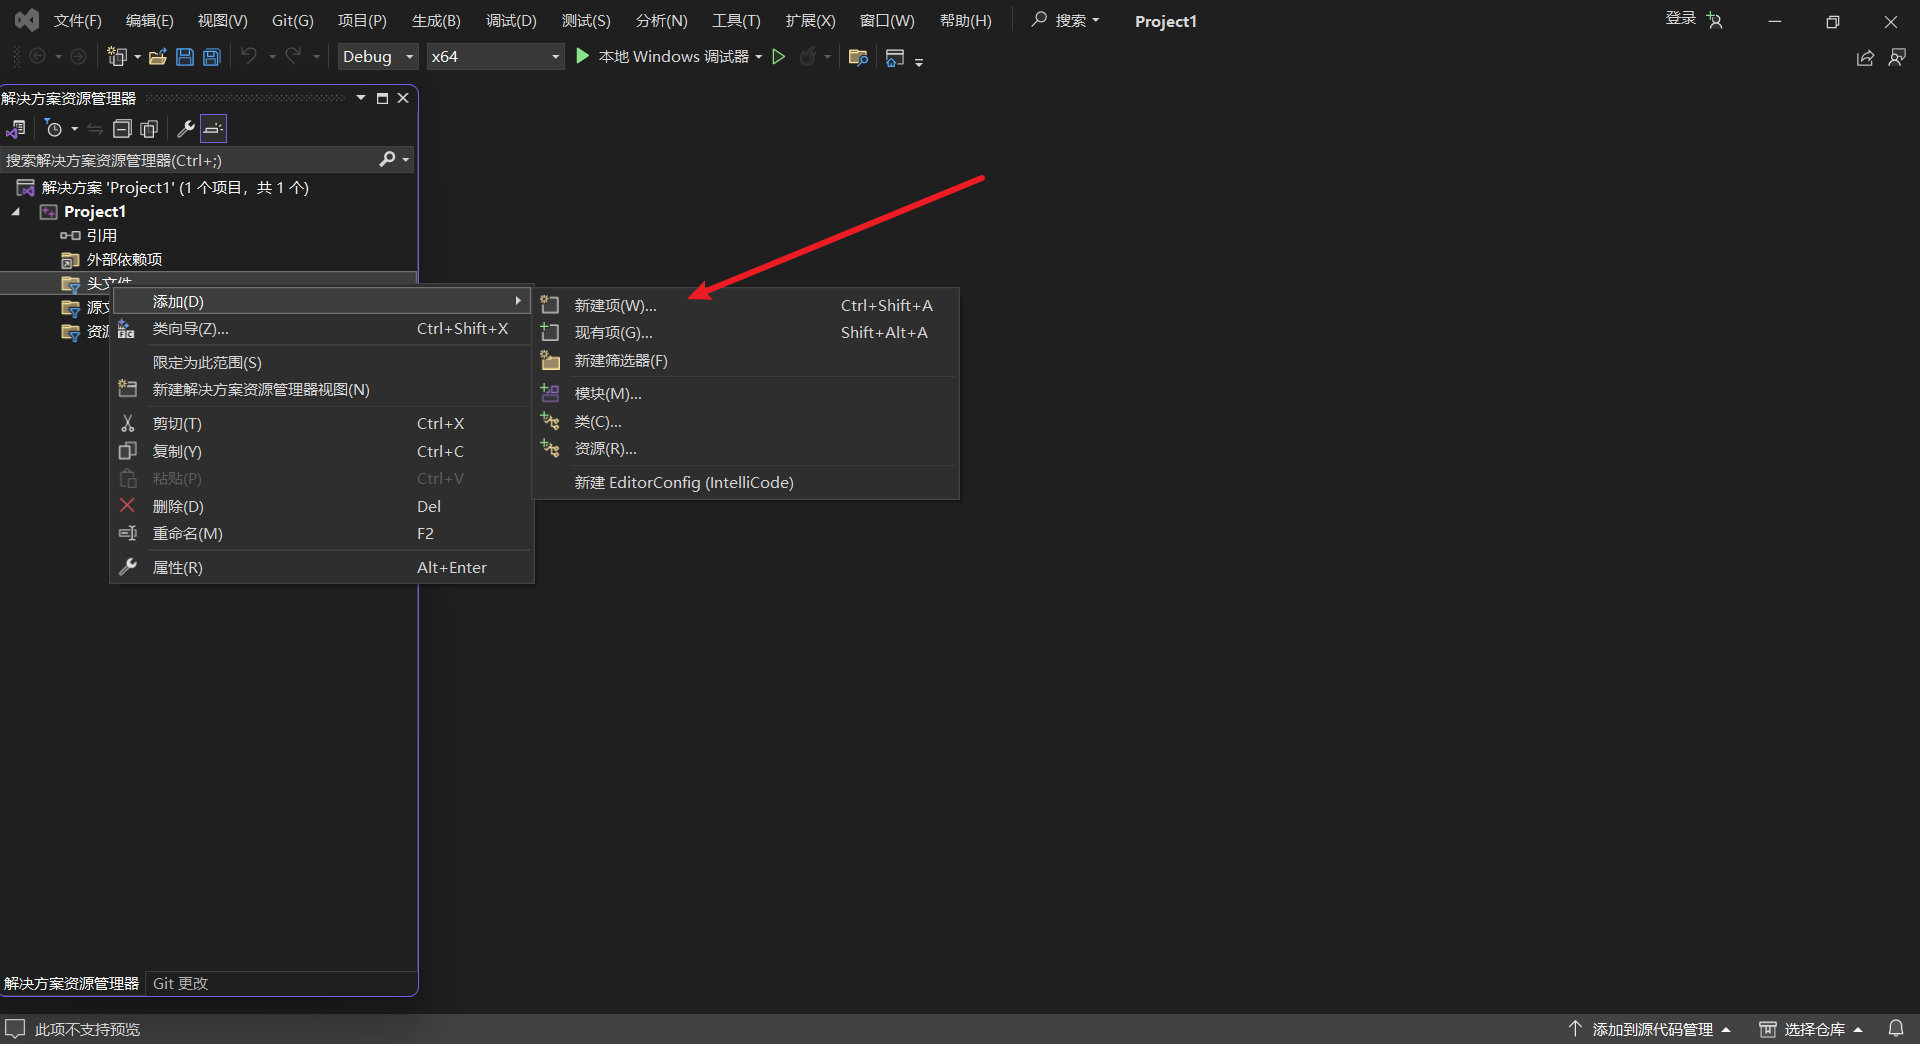This screenshot has height=1044, width=1920.
Task: Open Undo history dropdown arrow
Action: click(272, 57)
